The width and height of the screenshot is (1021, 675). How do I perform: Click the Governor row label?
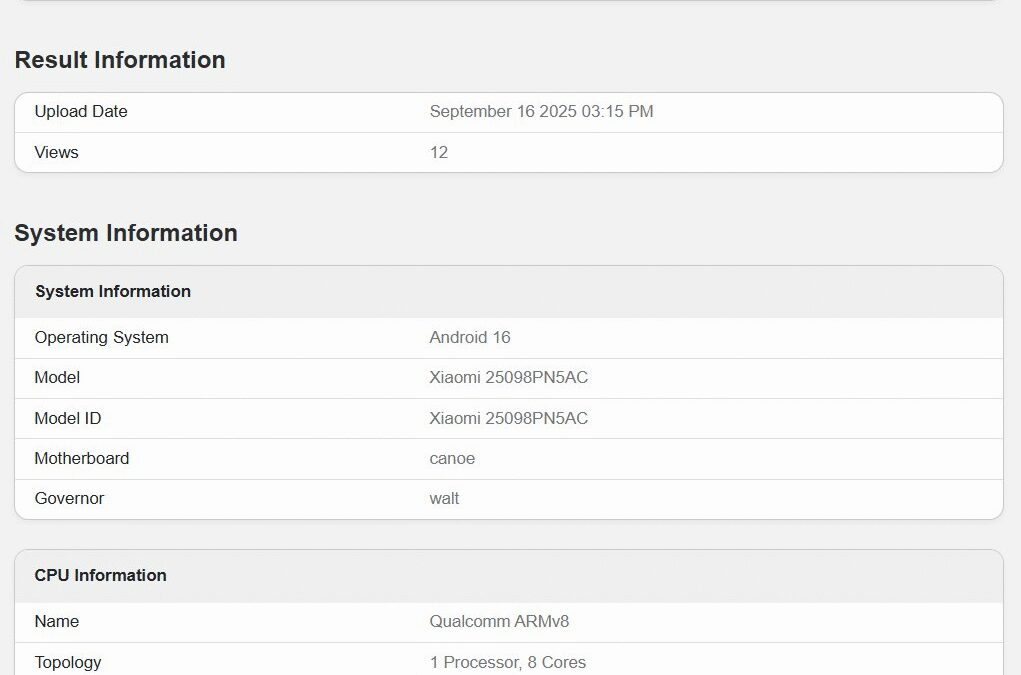pos(69,498)
